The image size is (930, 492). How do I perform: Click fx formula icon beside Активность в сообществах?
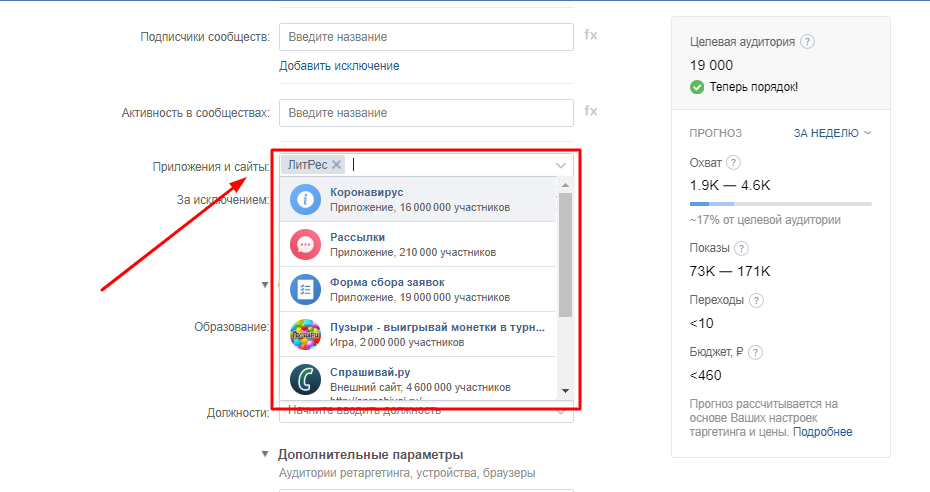(591, 111)
